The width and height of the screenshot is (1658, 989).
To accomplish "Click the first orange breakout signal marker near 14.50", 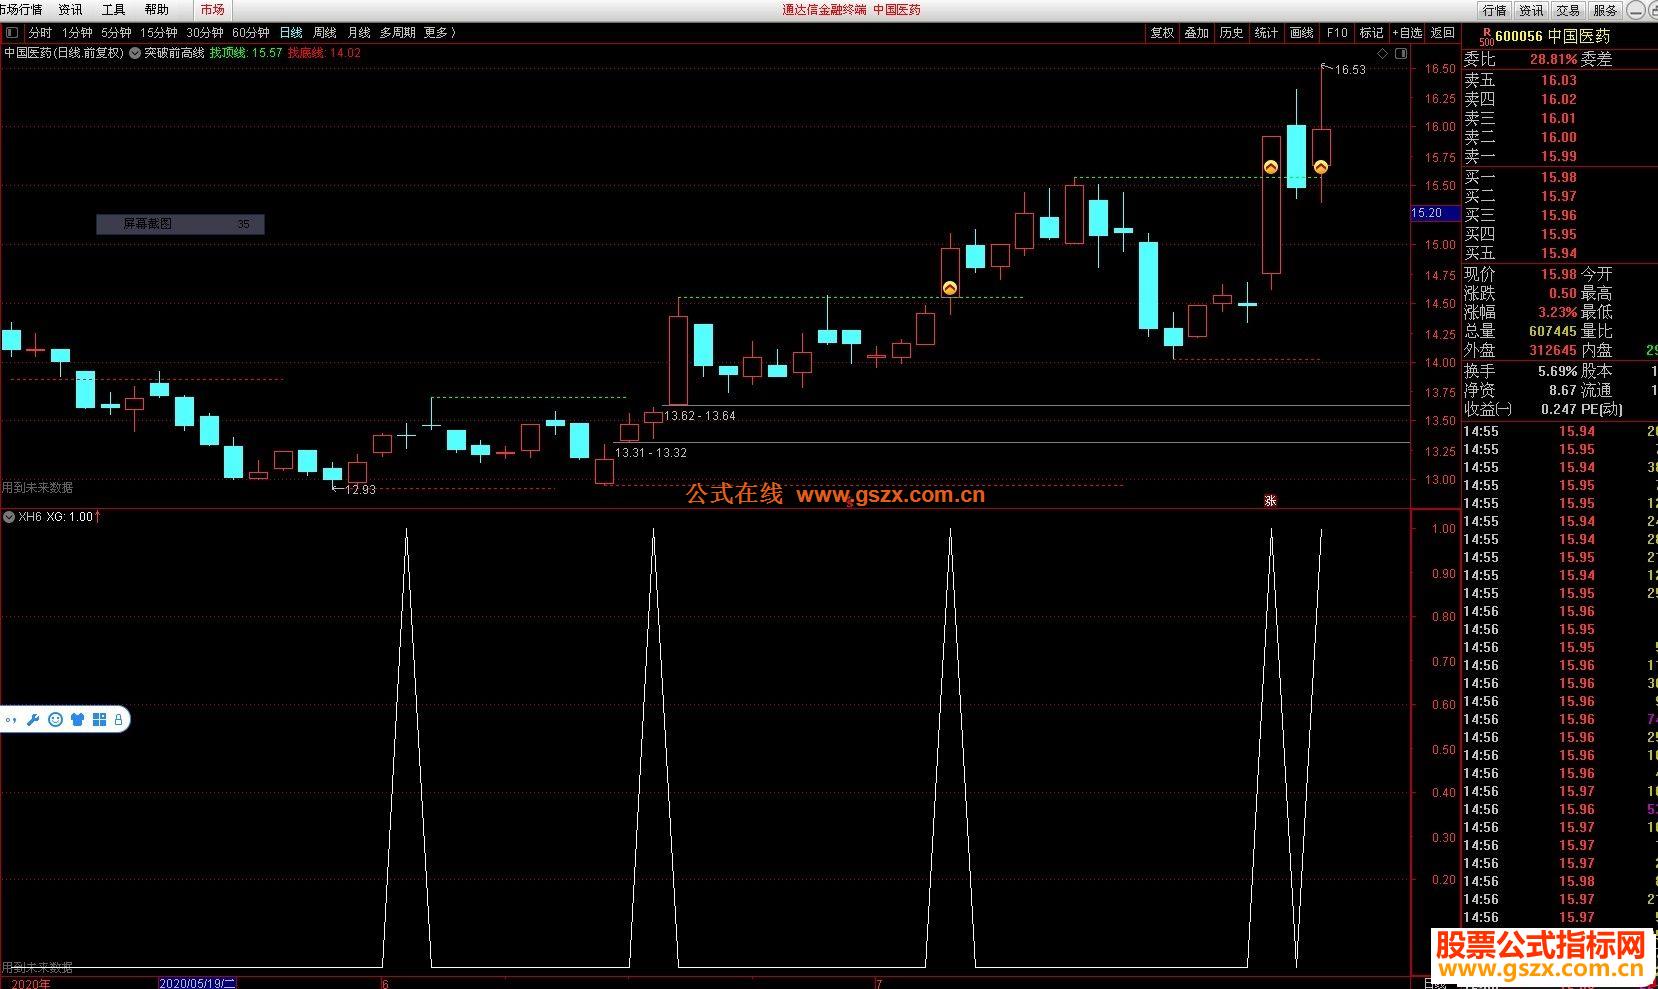I will coord(950,288).
